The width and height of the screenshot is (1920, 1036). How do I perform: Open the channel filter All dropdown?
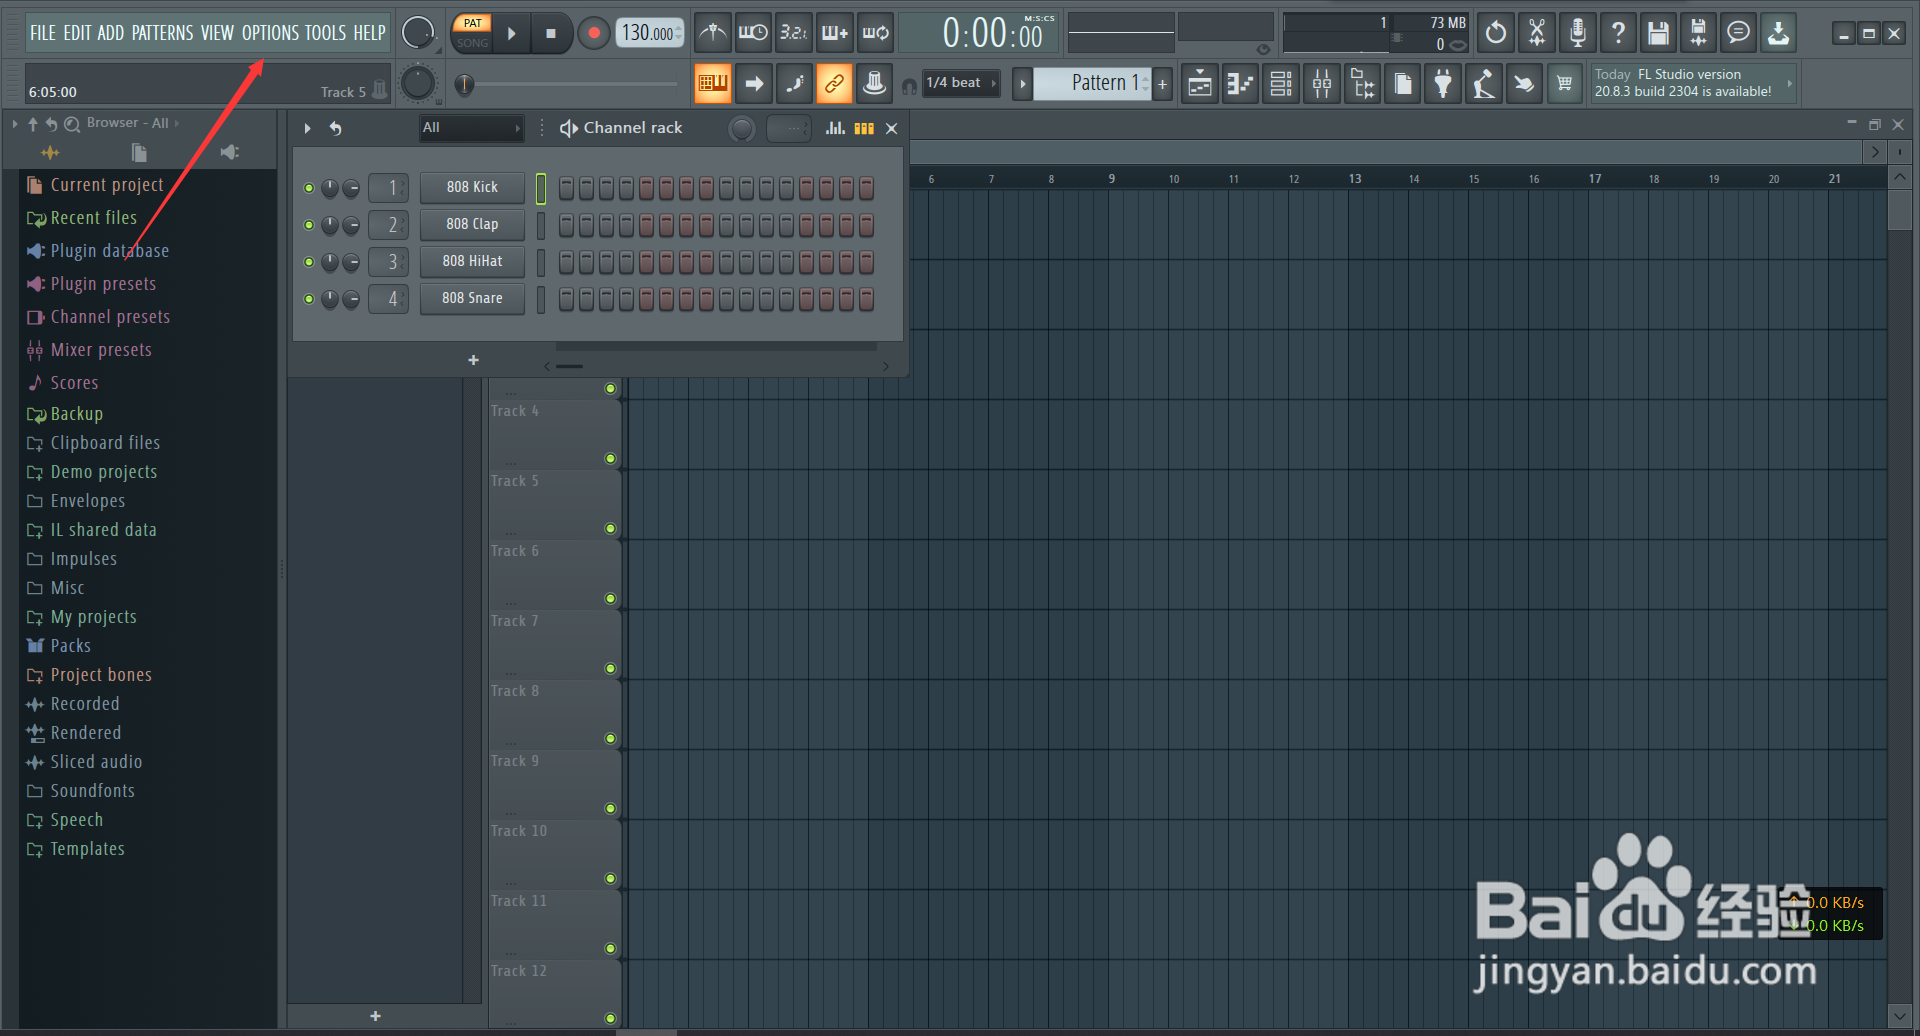(470, 128)
